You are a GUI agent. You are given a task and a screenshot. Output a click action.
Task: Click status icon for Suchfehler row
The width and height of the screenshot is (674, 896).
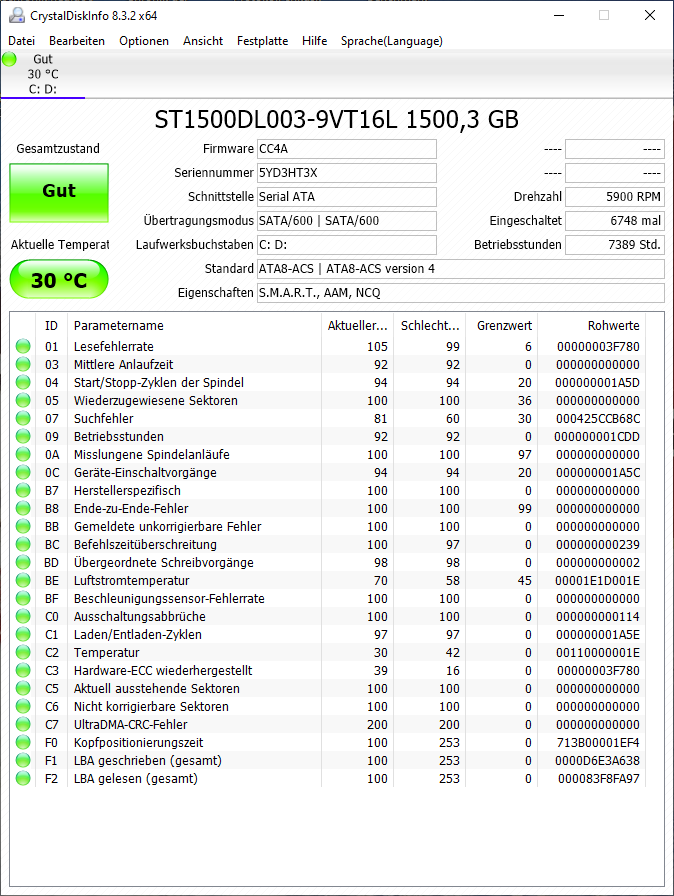[23, 418]
